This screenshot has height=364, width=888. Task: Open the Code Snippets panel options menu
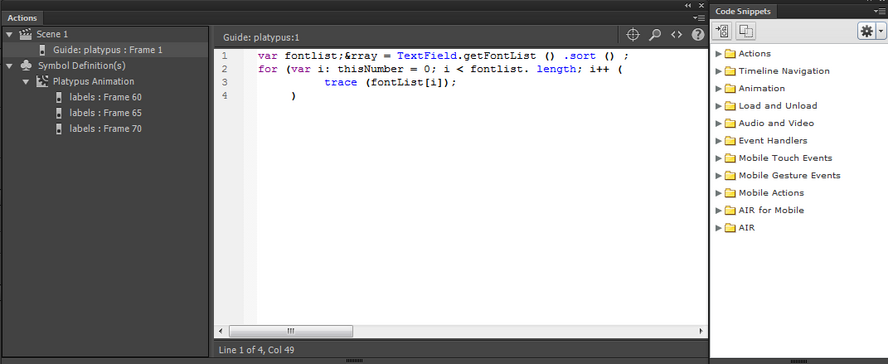(880, 11)
